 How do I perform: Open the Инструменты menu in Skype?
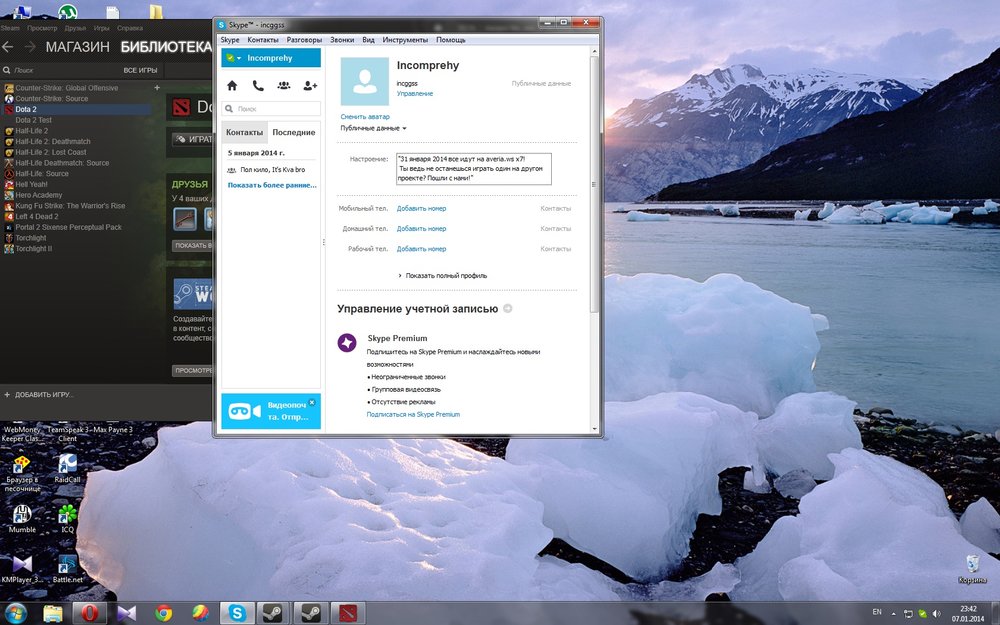click(x=404, y=40)
